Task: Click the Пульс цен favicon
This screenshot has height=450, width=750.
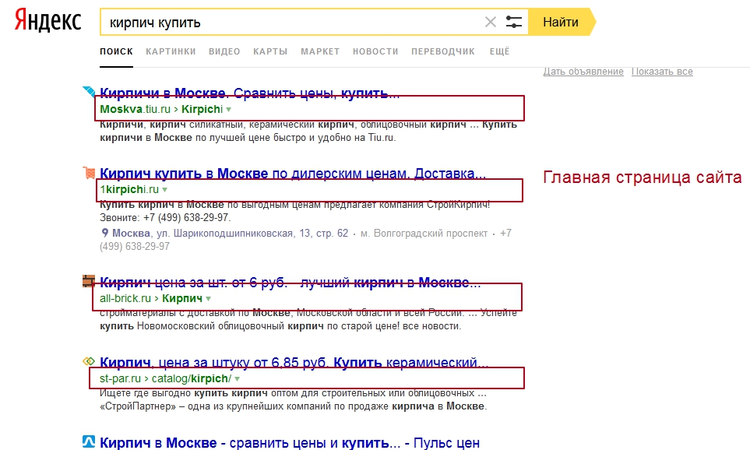Action: (x=89, y=441)
